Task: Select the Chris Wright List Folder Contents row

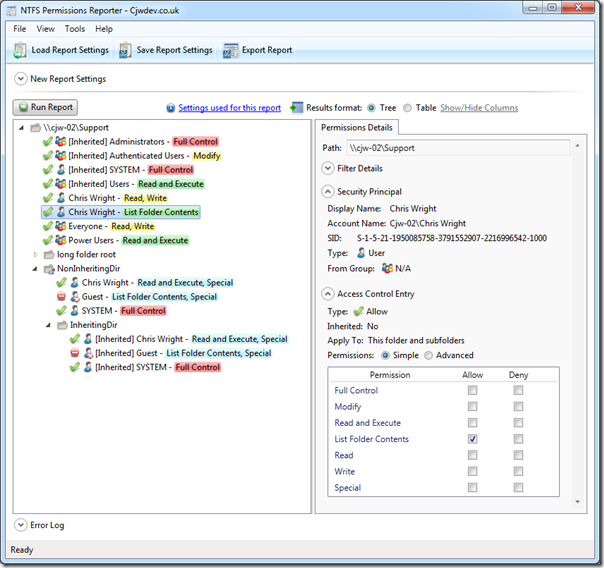Action: pos(121,212)
